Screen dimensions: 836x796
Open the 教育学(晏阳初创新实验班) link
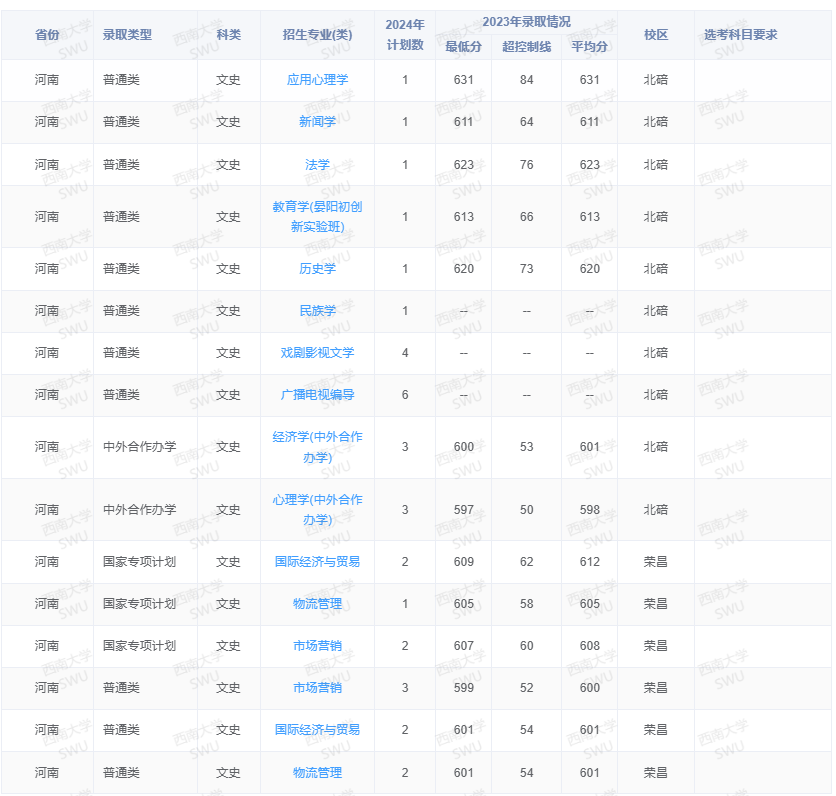coord(318,216)
